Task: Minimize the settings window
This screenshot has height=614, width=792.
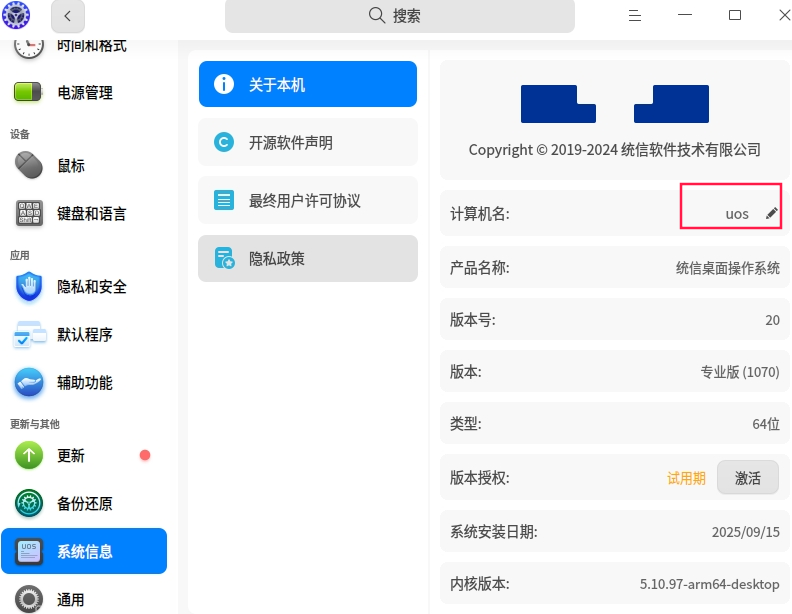Action: [684, 15]
